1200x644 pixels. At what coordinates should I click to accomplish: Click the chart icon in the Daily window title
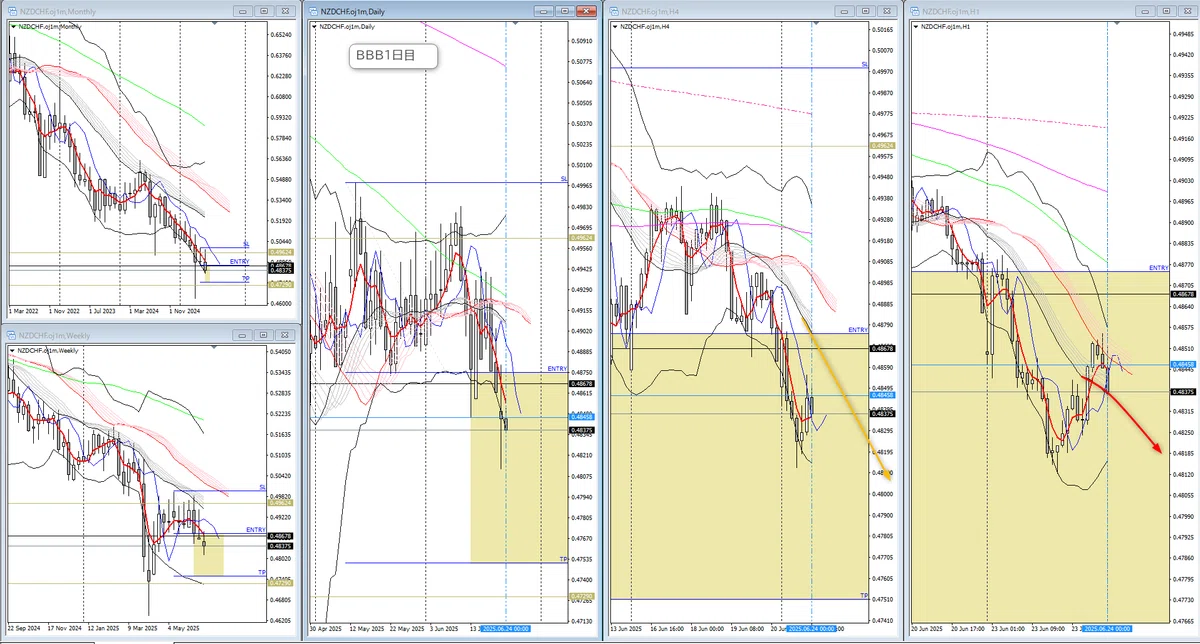[x=314, y=11]
